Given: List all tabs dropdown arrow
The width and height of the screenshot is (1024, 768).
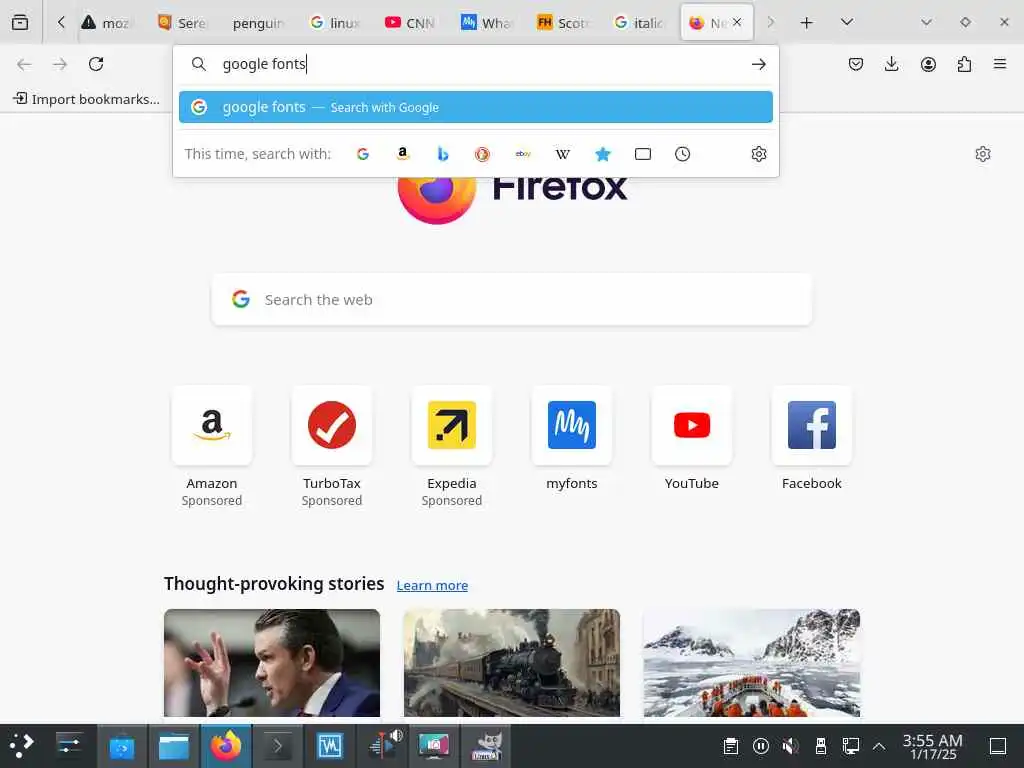Looking at the screenshot, I should pyautogui.click(x=847, y=22).
